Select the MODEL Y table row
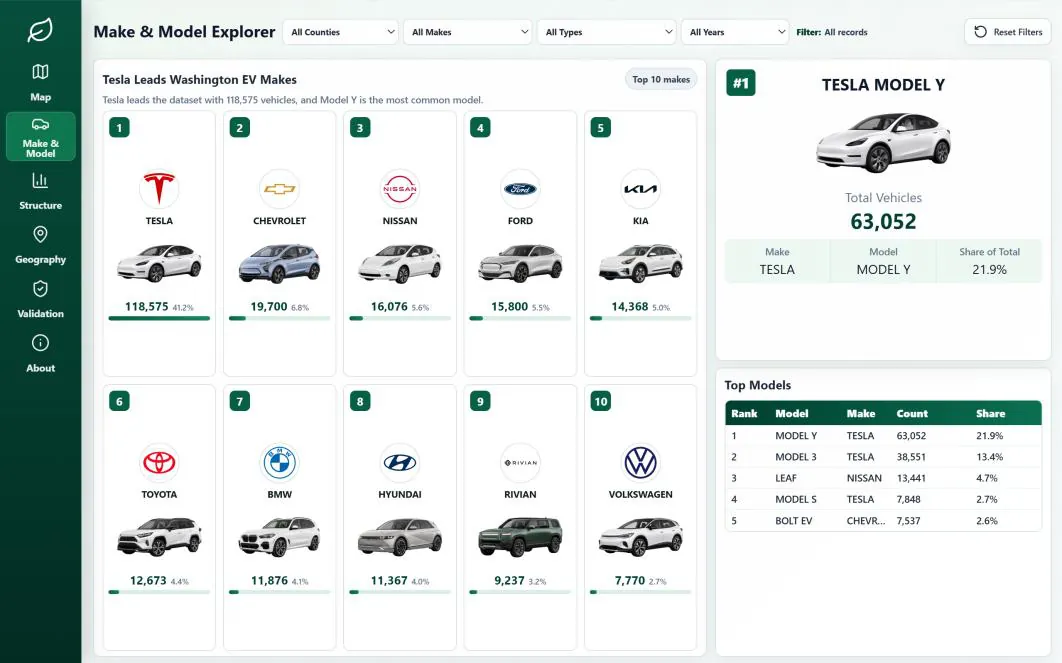1062x663 pixels. tap(883, 435)
